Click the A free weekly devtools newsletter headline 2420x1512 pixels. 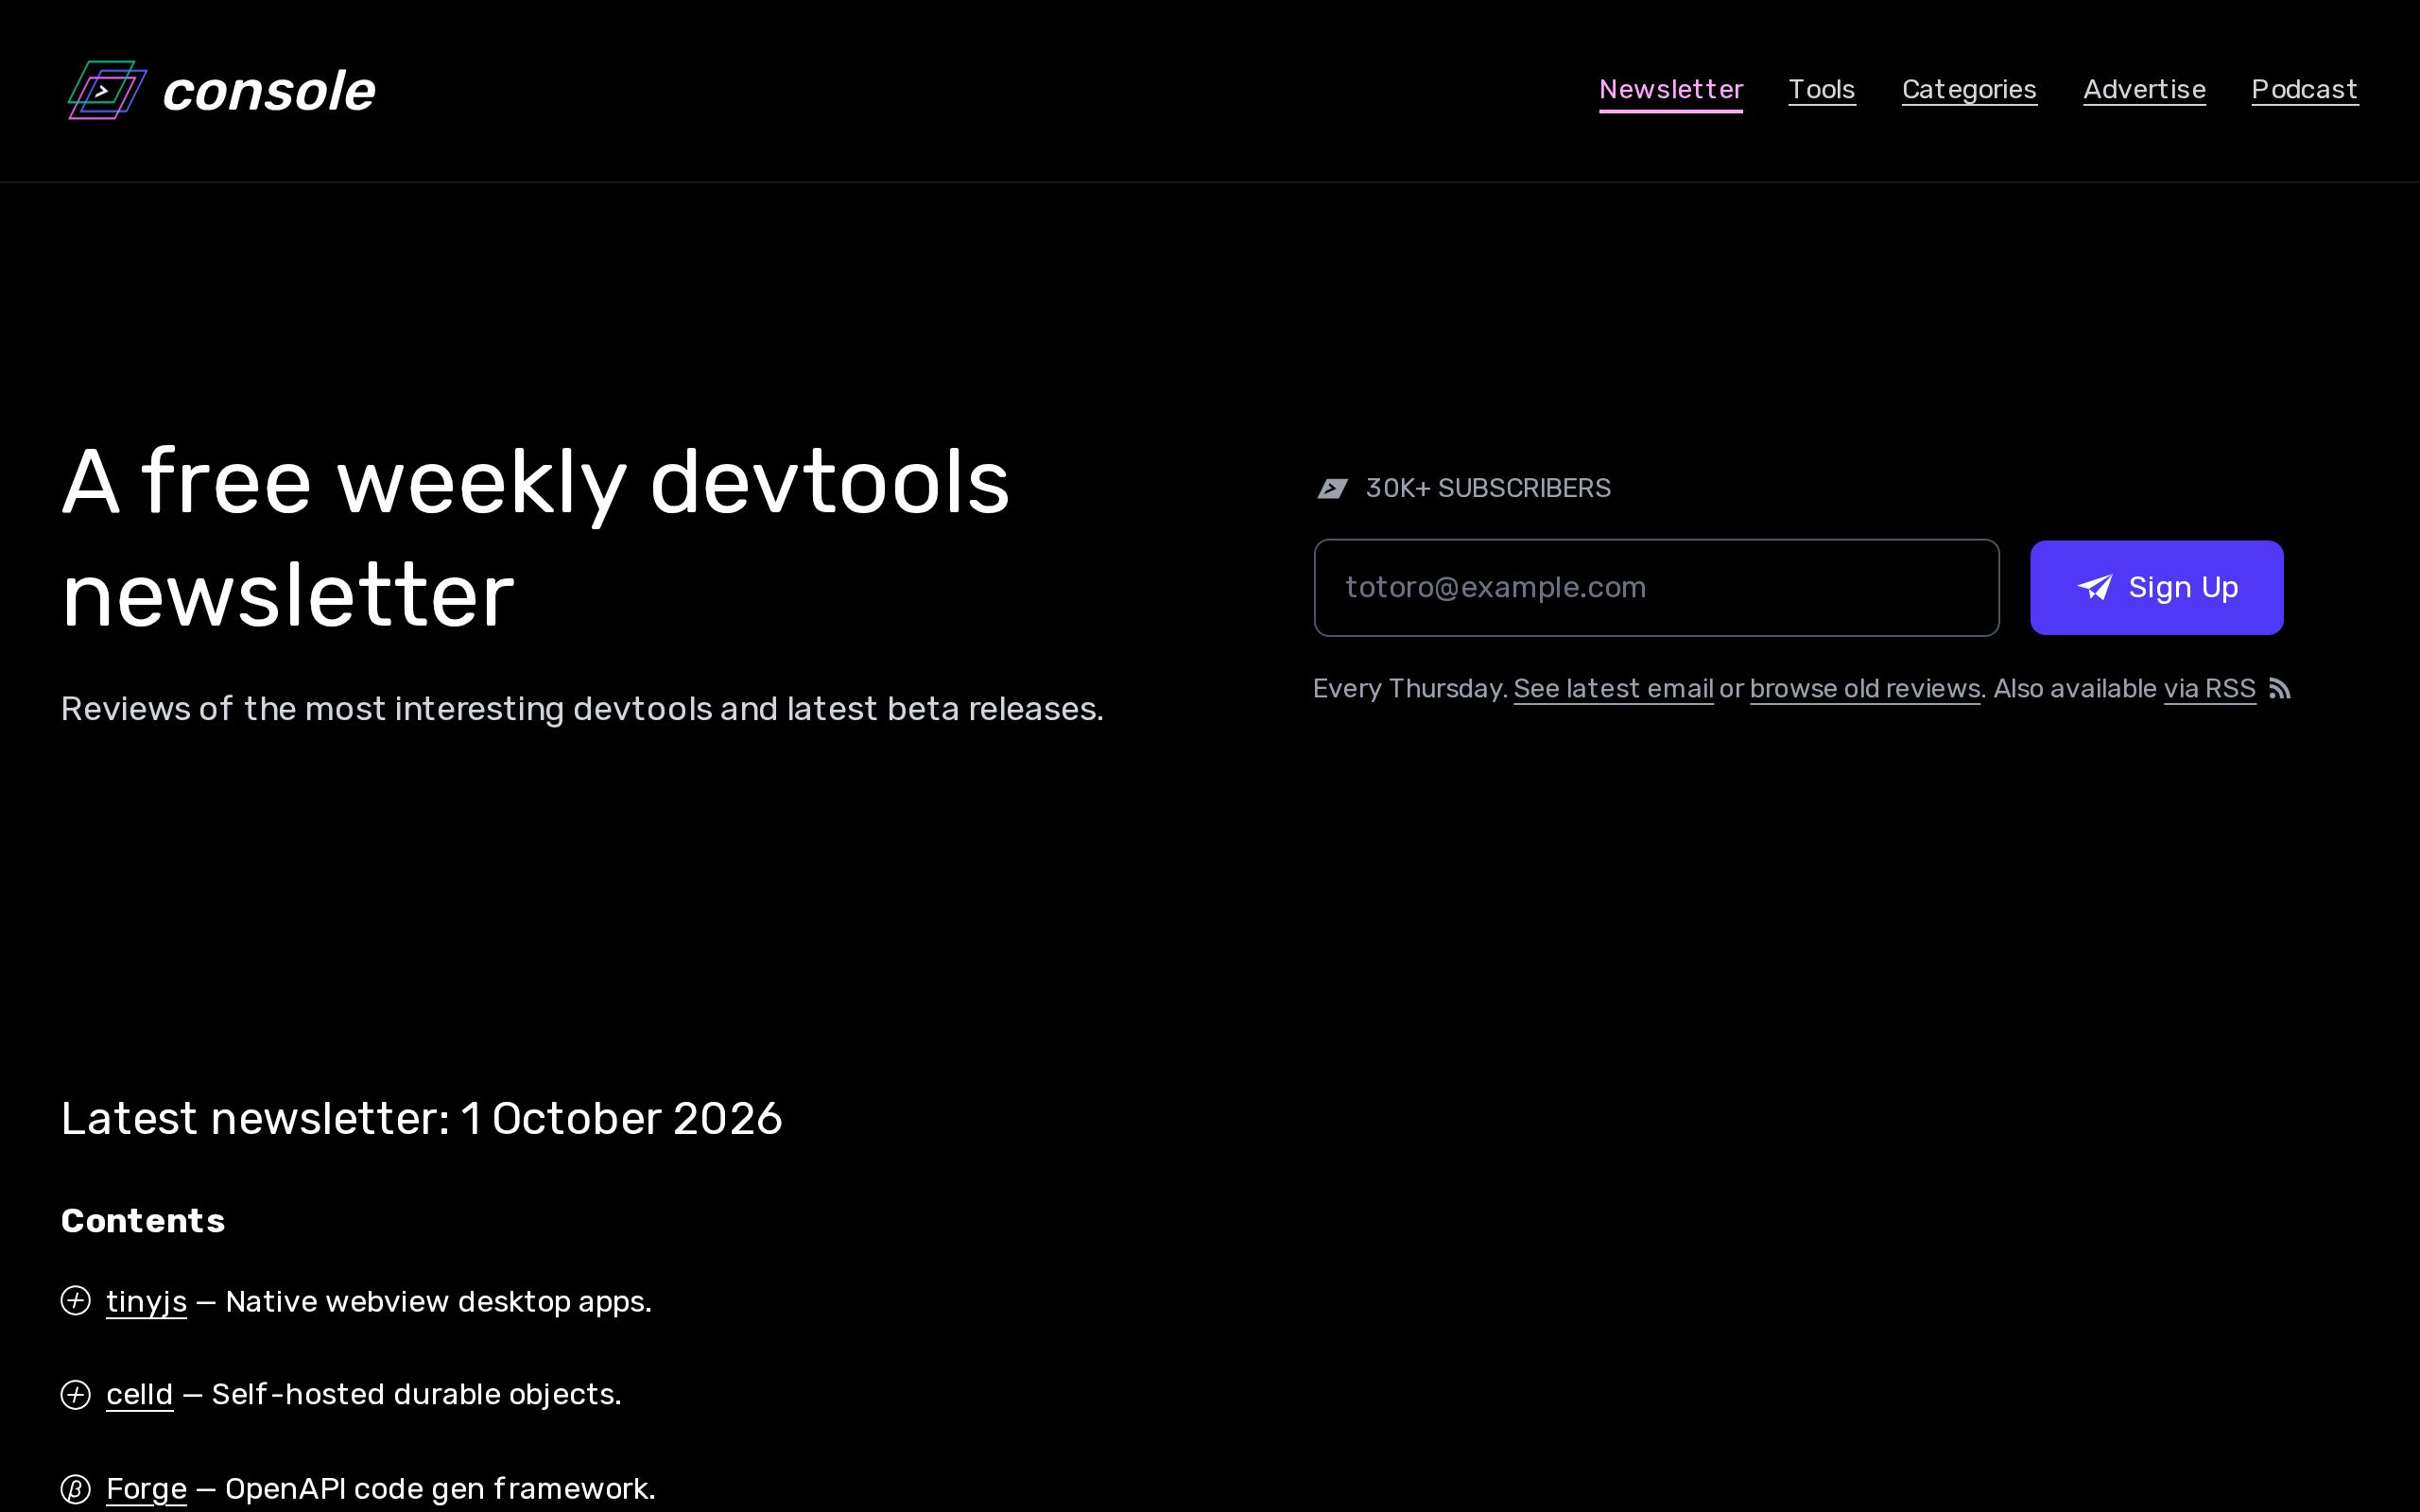click(536, 538)
